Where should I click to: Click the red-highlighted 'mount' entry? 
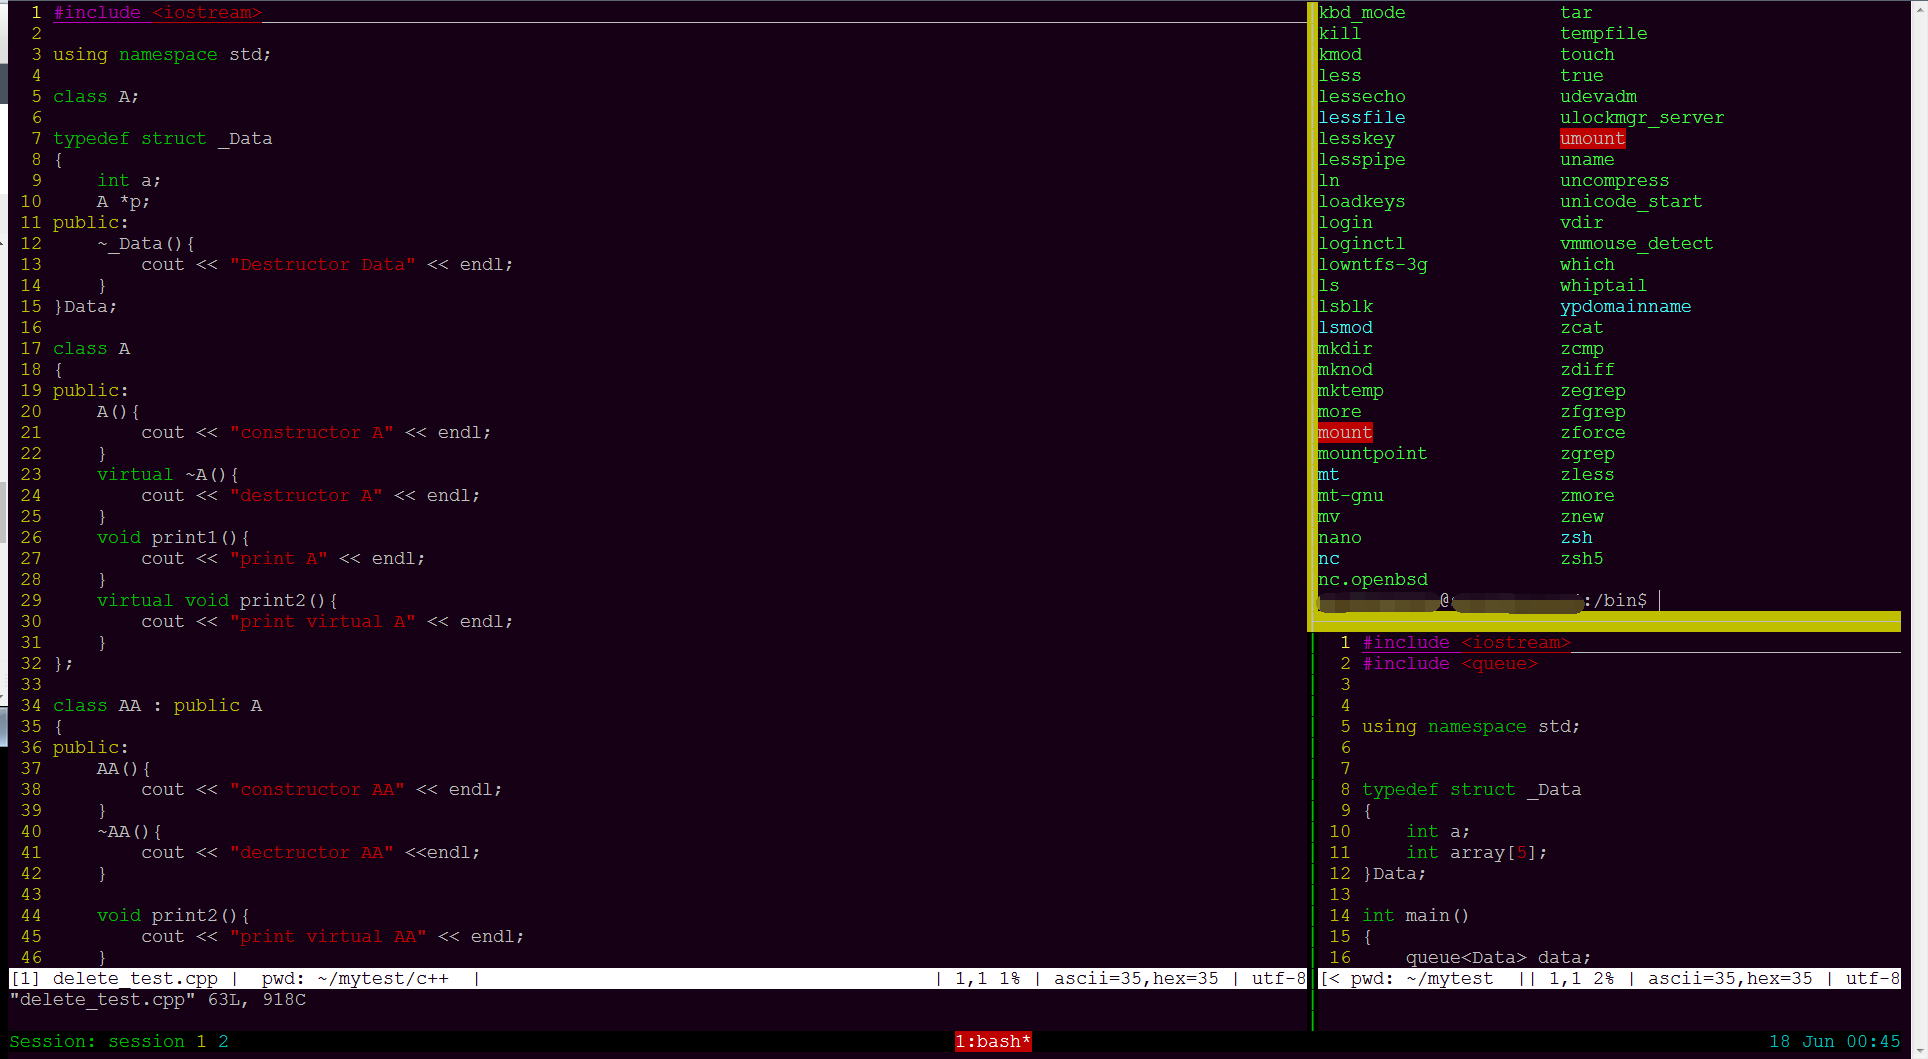(x=1345, y=432)
